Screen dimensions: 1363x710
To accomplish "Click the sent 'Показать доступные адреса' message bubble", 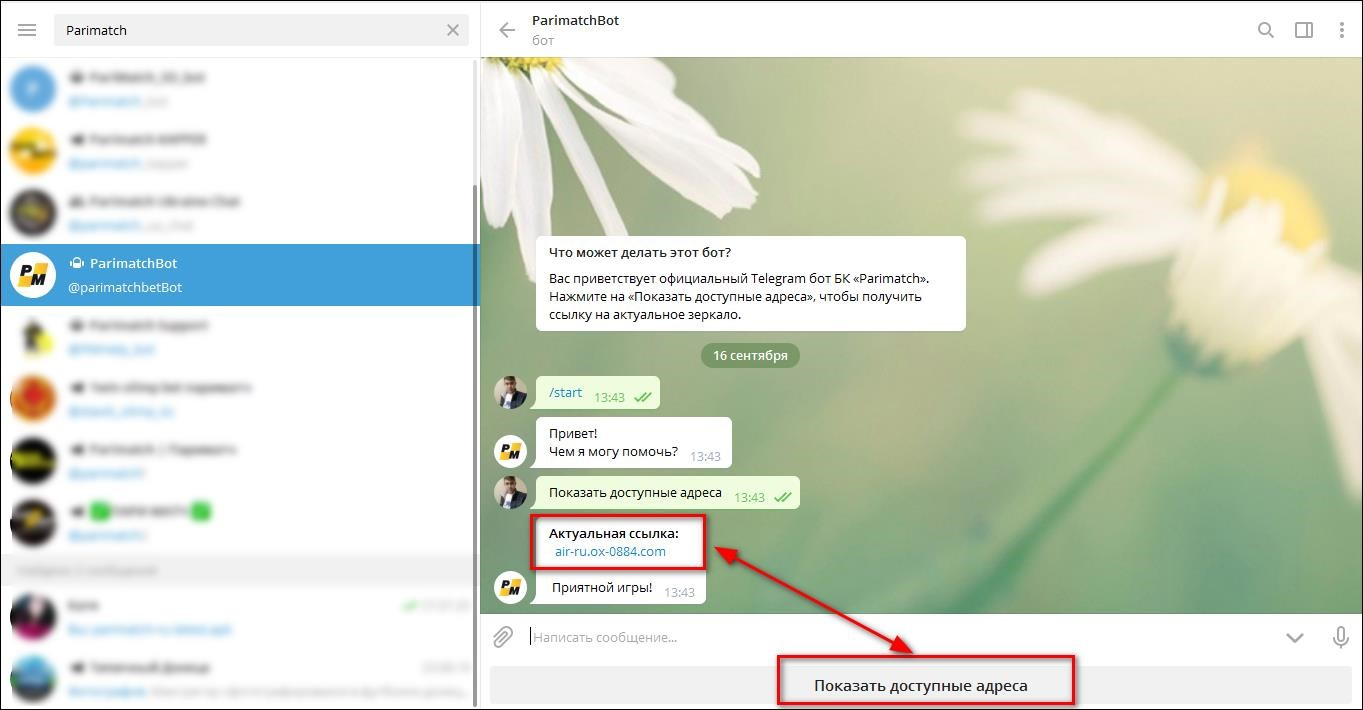I will click(667, 493).
